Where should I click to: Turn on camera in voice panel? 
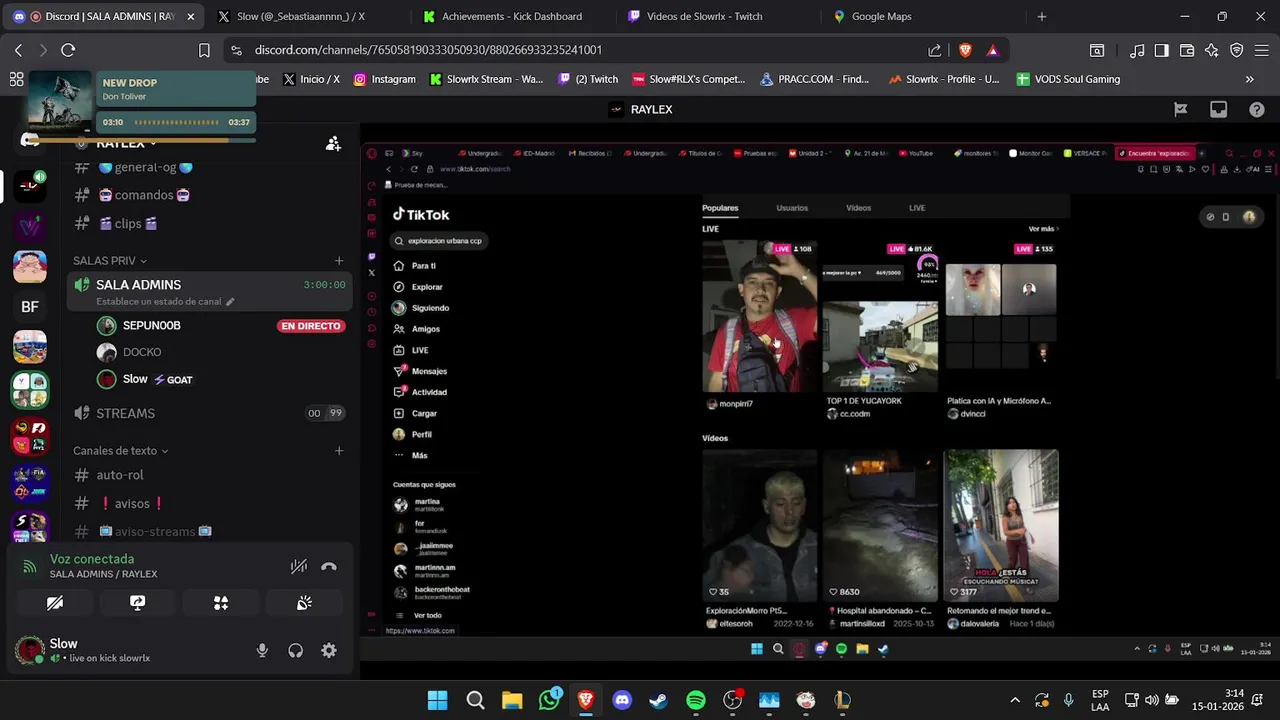tap(55, 603)
